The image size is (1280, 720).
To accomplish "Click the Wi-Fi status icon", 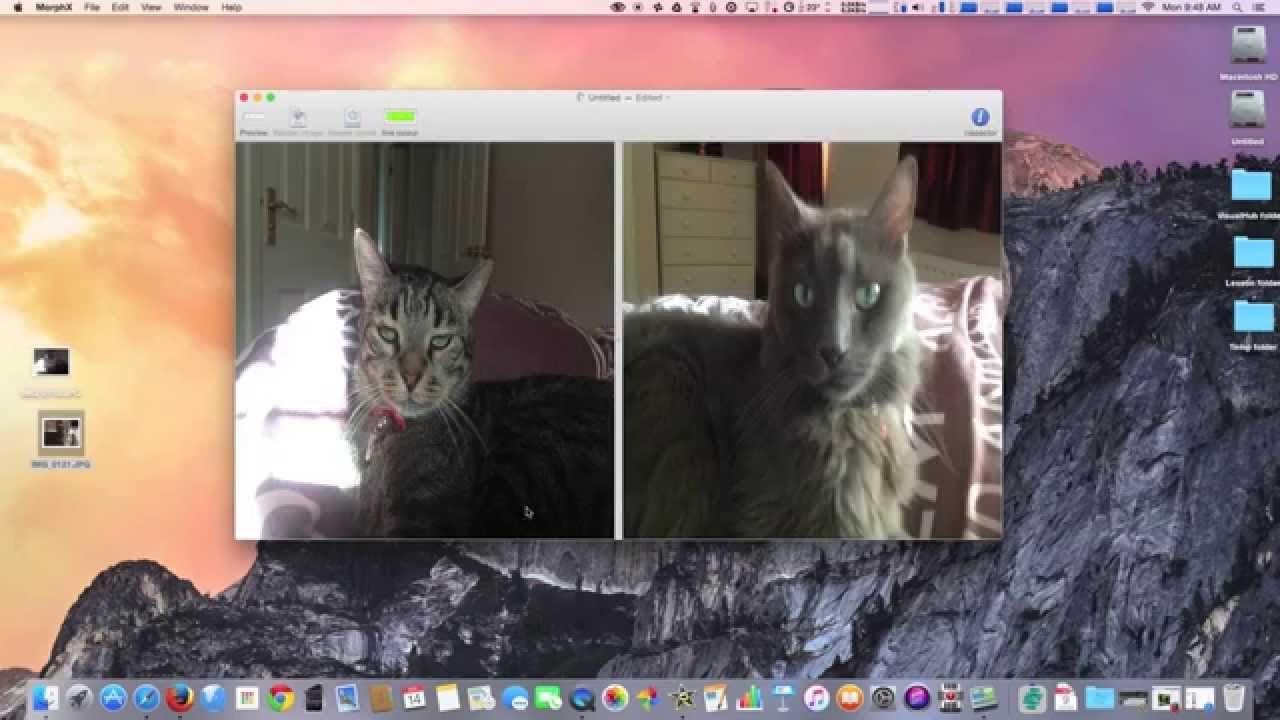I will (x=1148, y=7).
